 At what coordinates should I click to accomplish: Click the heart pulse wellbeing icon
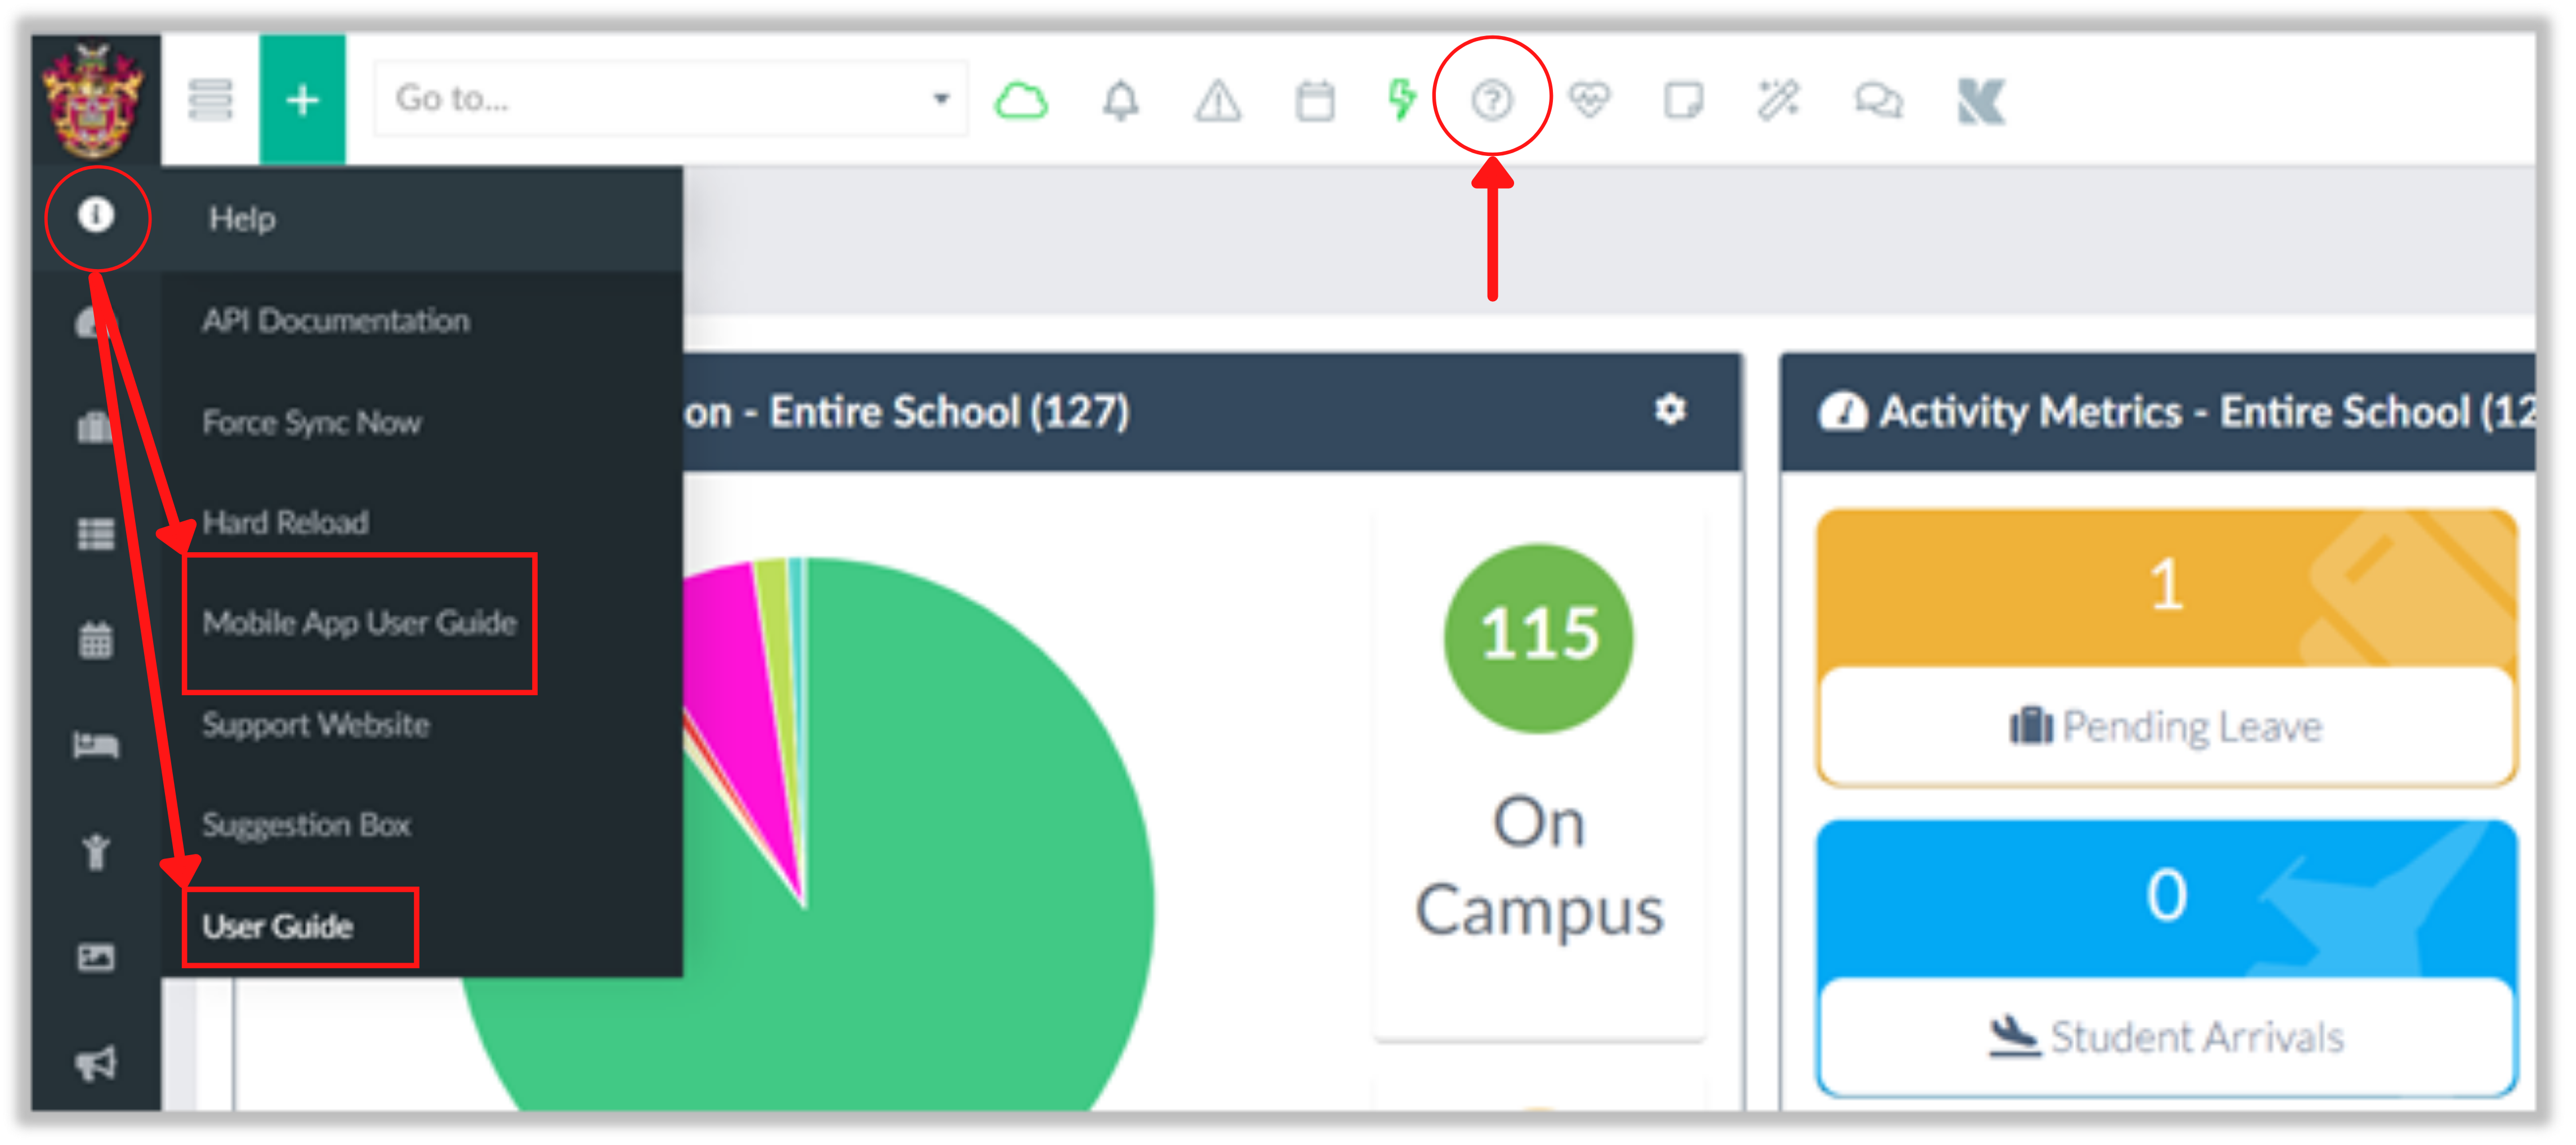1588,100
